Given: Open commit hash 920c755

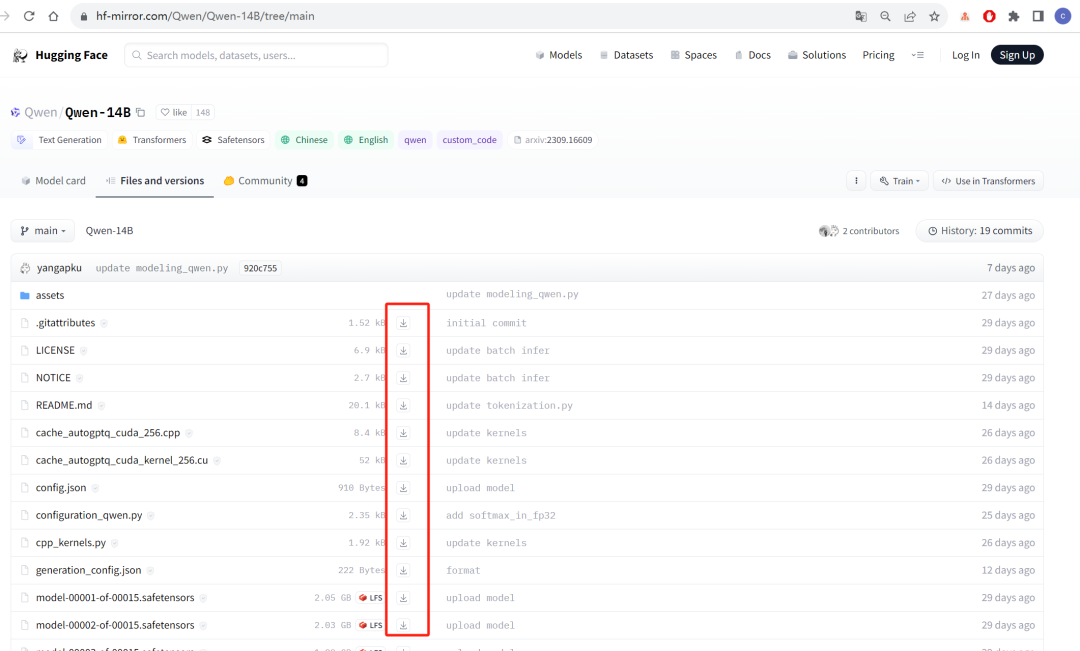Looking at the screenshot, I should pyautogui.click(x=260, y=268).
